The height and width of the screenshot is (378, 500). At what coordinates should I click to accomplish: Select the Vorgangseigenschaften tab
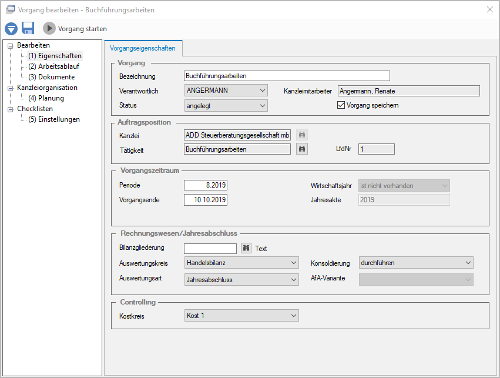click(143, 48)
